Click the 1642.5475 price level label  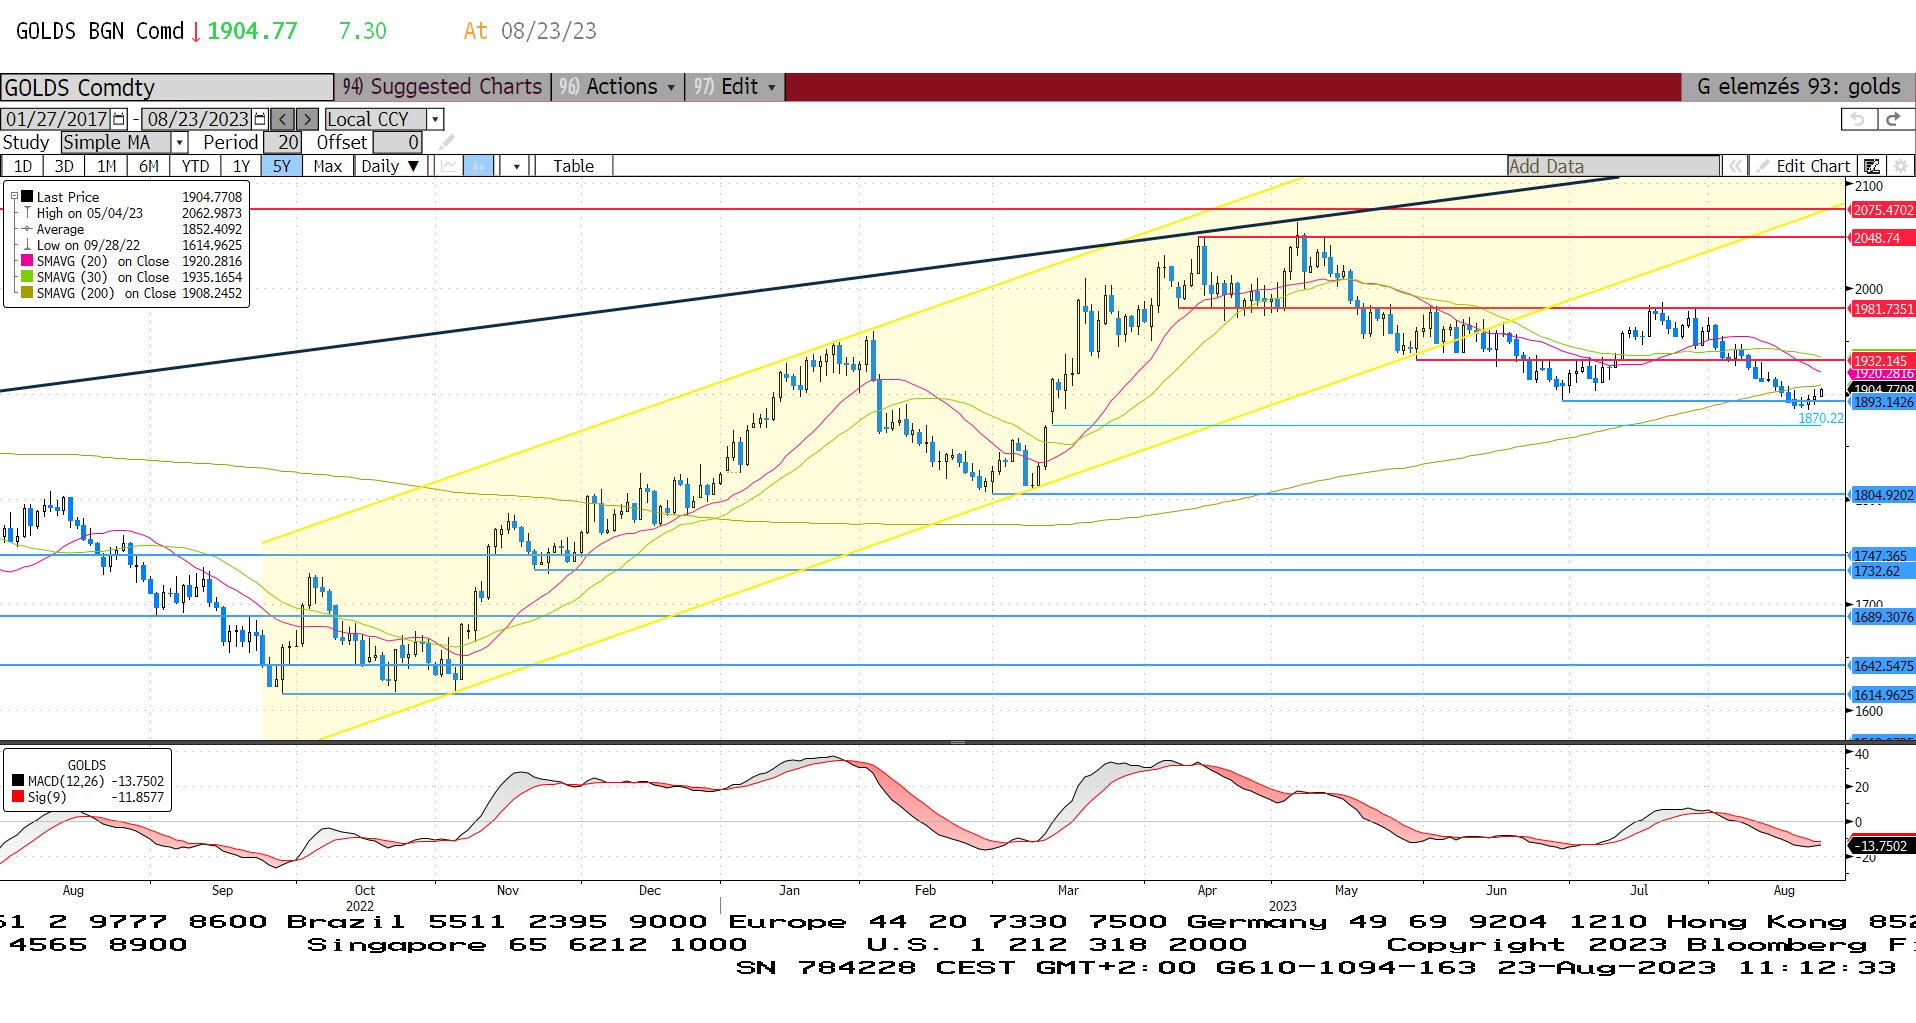[x=1883, y=666]
